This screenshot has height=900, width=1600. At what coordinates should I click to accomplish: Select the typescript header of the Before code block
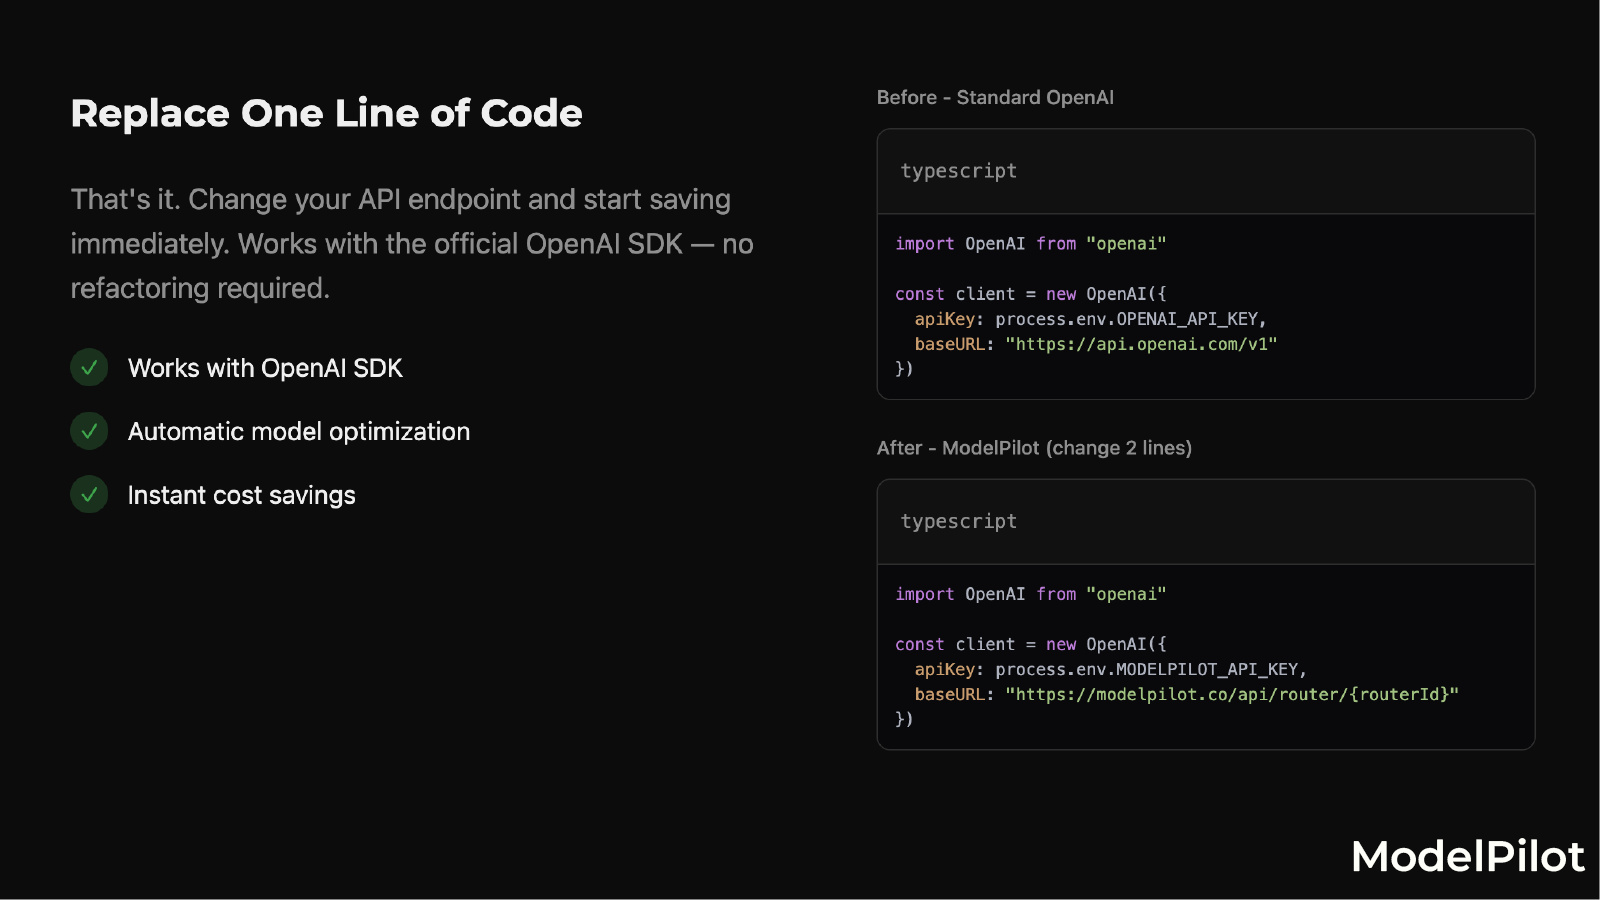point(958,171)
